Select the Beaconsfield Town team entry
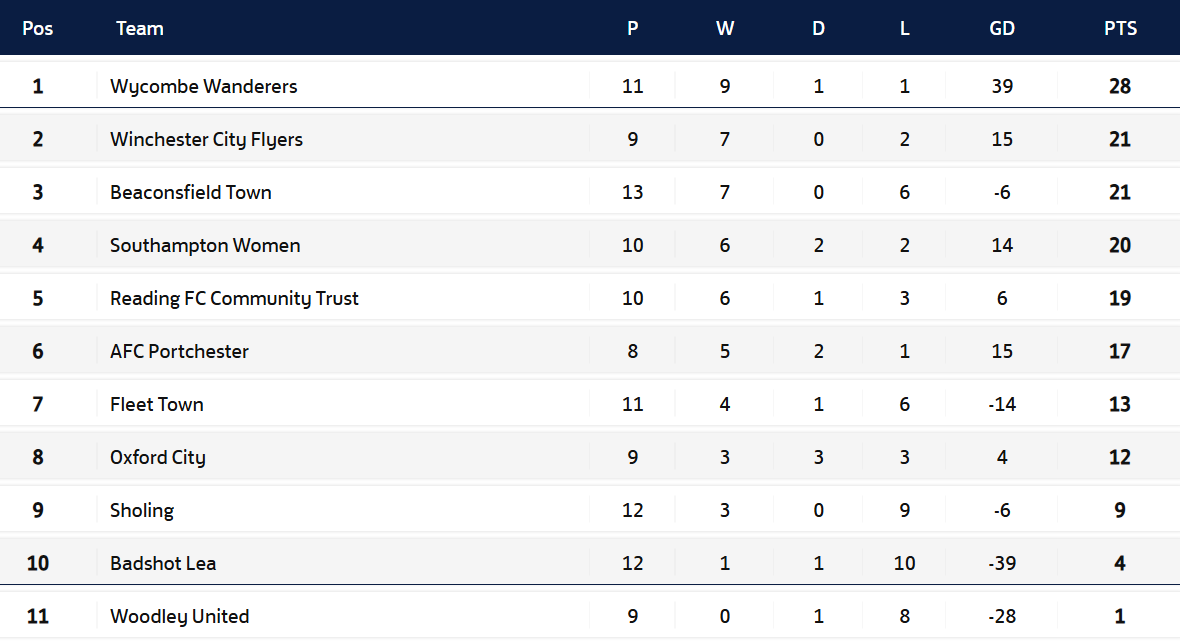 (x=191, y=192)
